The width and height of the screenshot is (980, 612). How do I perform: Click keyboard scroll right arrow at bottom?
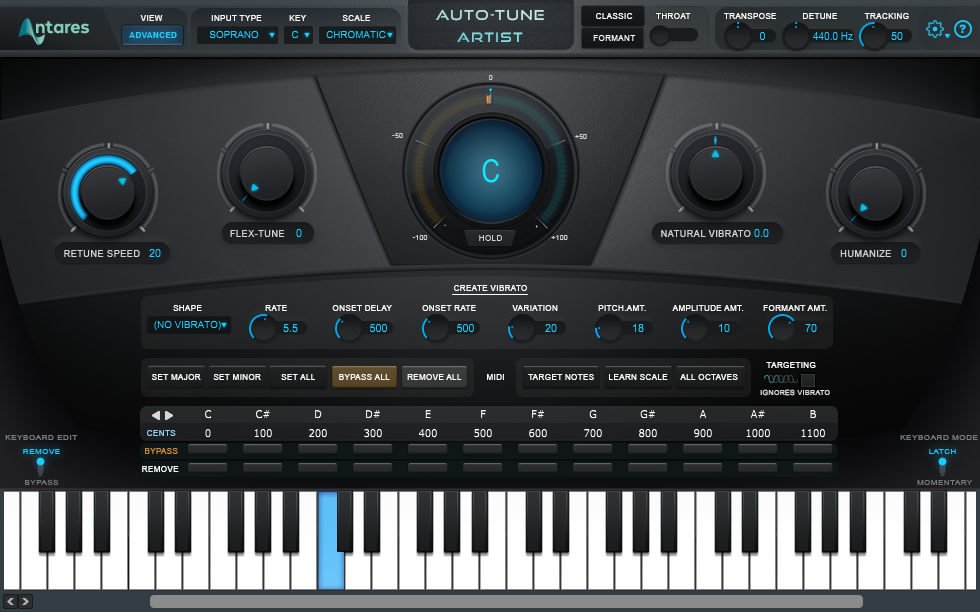(x=25, y=601)
